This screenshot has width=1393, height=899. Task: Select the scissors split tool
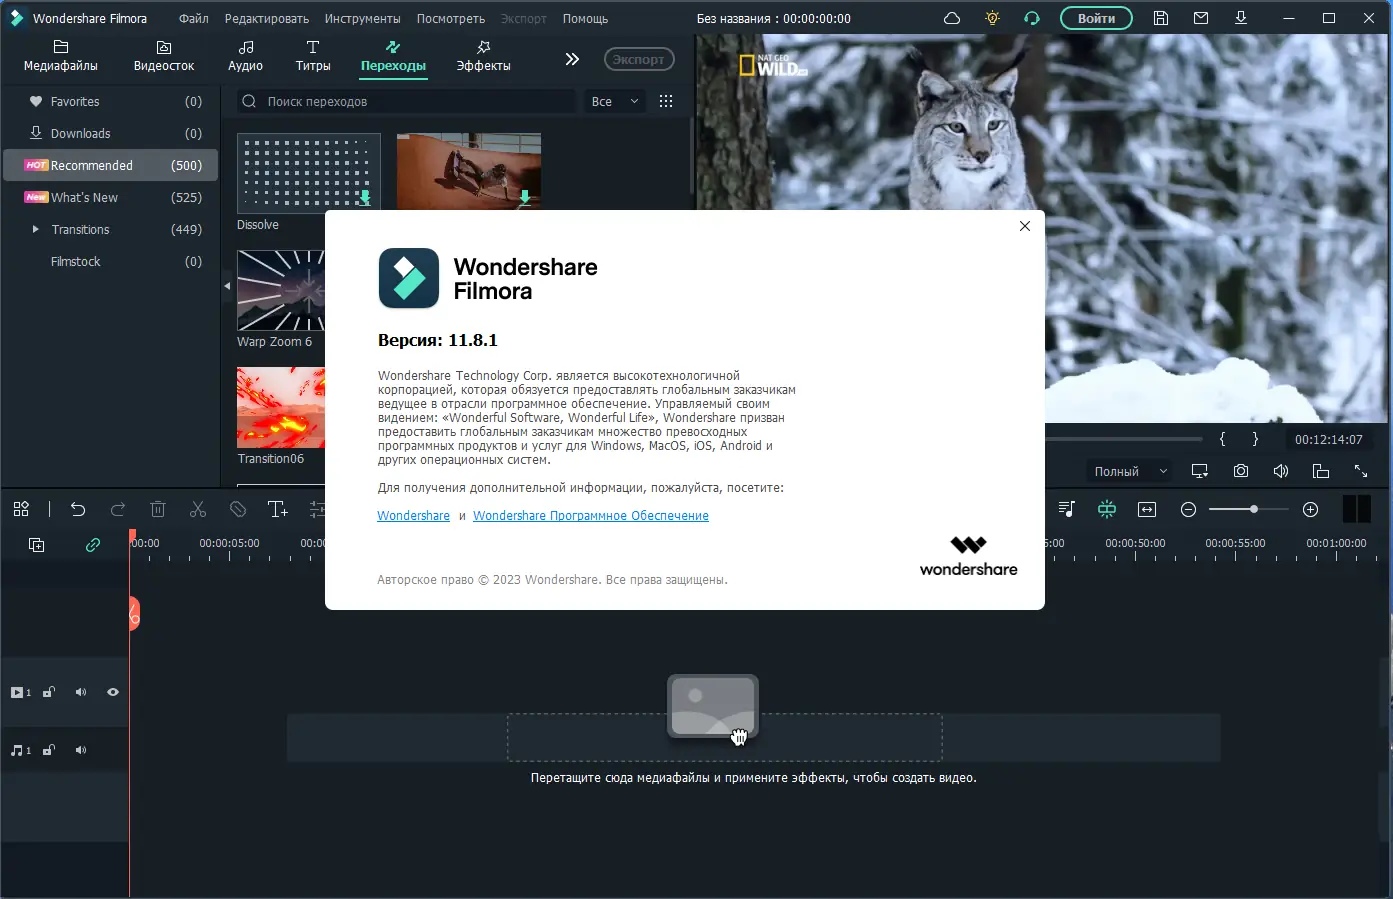click(198, 509)
